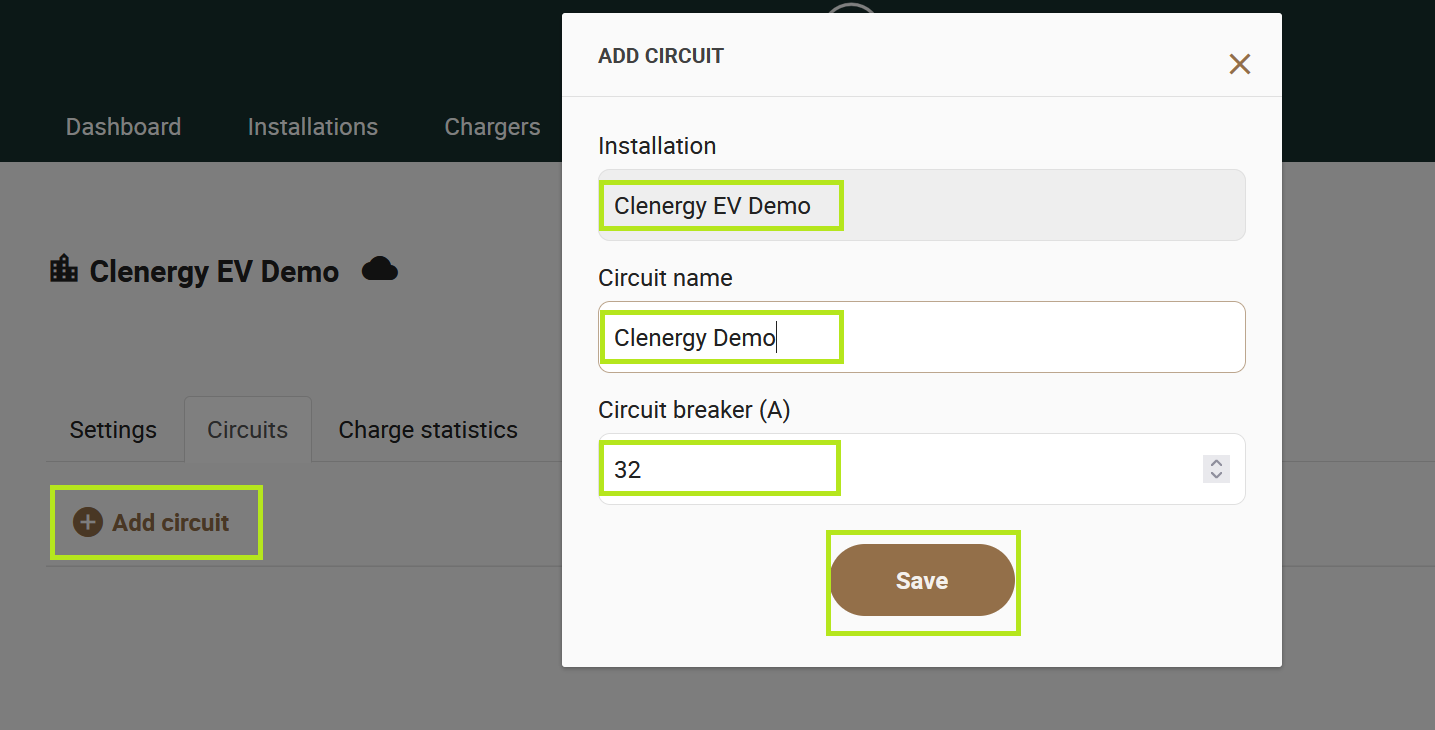Click into the Circuit name field

tap(922, 337)
